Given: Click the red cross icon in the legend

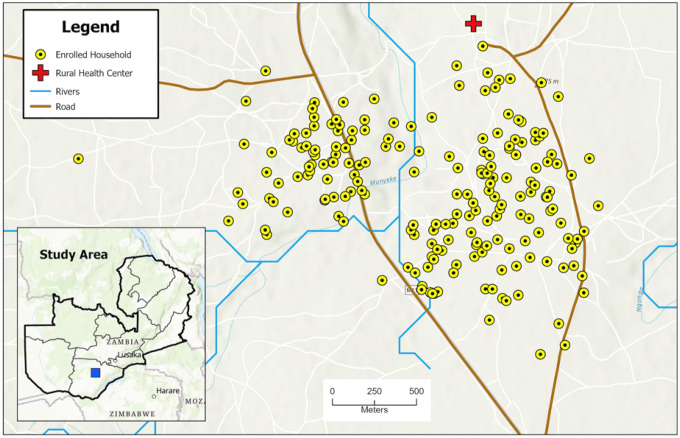Looking at the screenshot, I should click(x=40, y=73).
